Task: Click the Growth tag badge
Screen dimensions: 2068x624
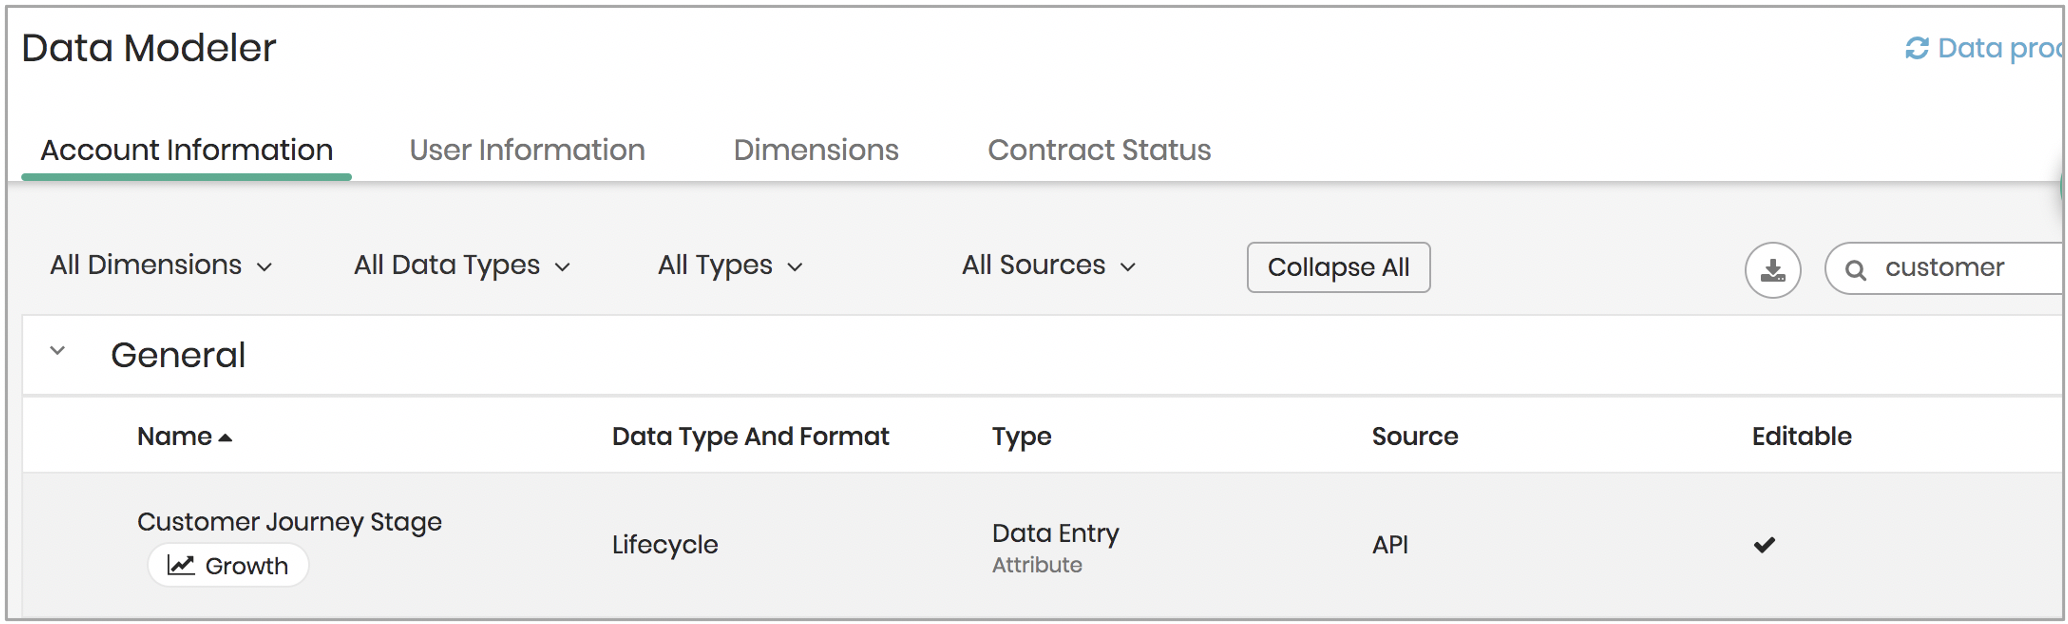Action: click(x=228, y=565)
